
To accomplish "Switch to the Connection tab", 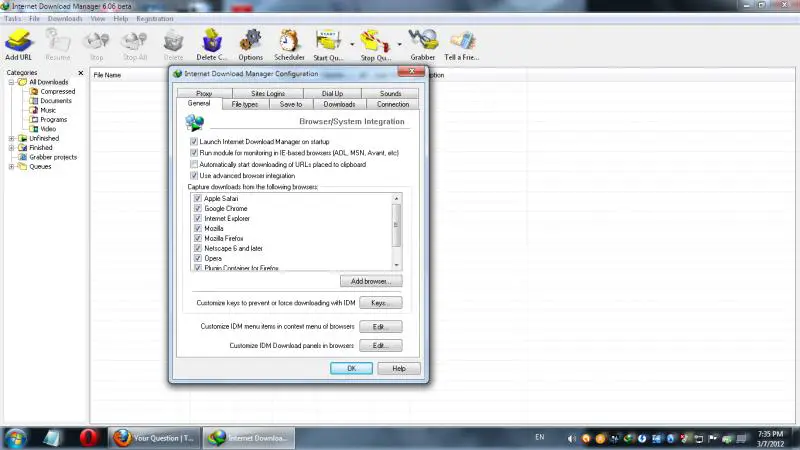I will (x=393, y=104).
